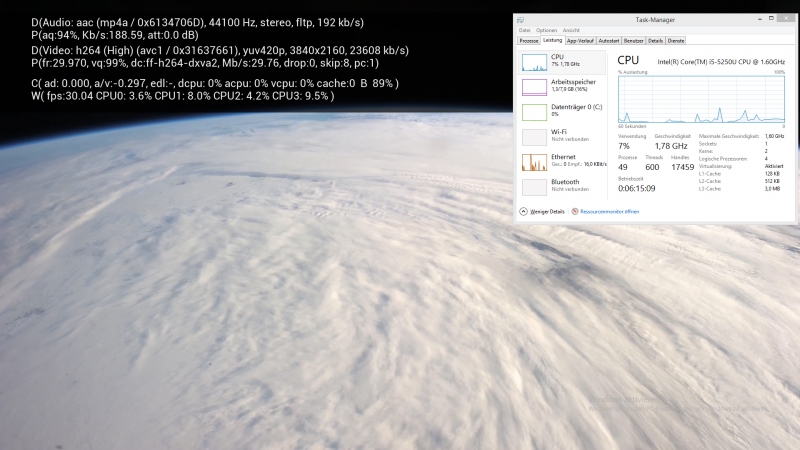The image size is (800, 450).
Task: Switch to the Dienste tab
Action: pos(676,41)
